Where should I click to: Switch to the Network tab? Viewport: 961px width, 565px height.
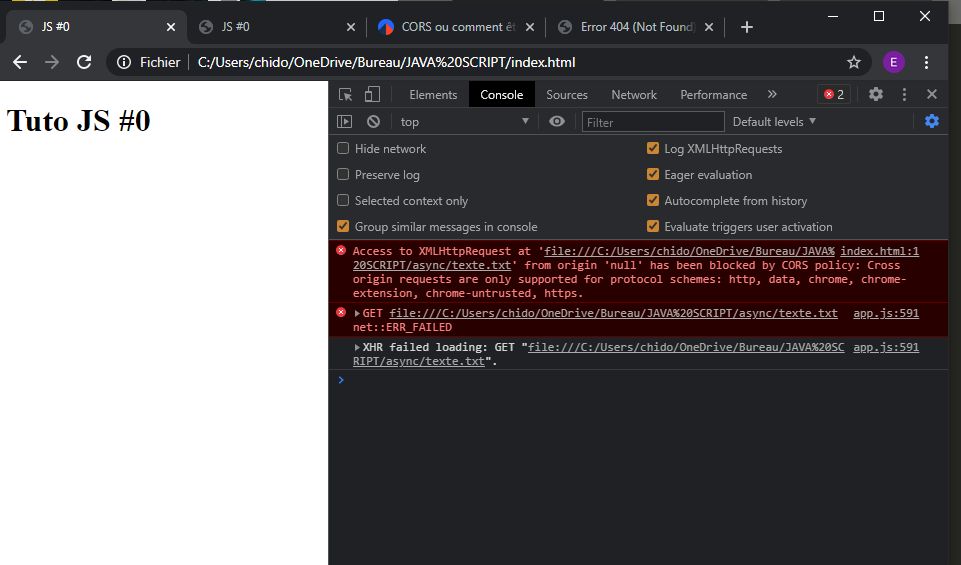pyautogui.click(x=634, y=94)
